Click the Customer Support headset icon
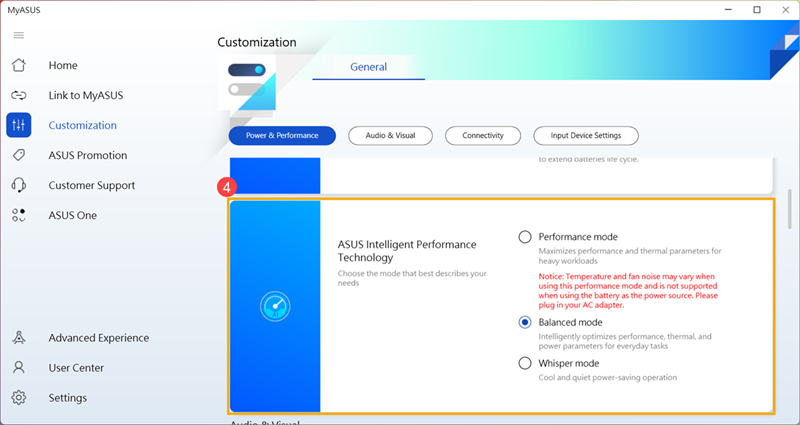 click(19, 185)
